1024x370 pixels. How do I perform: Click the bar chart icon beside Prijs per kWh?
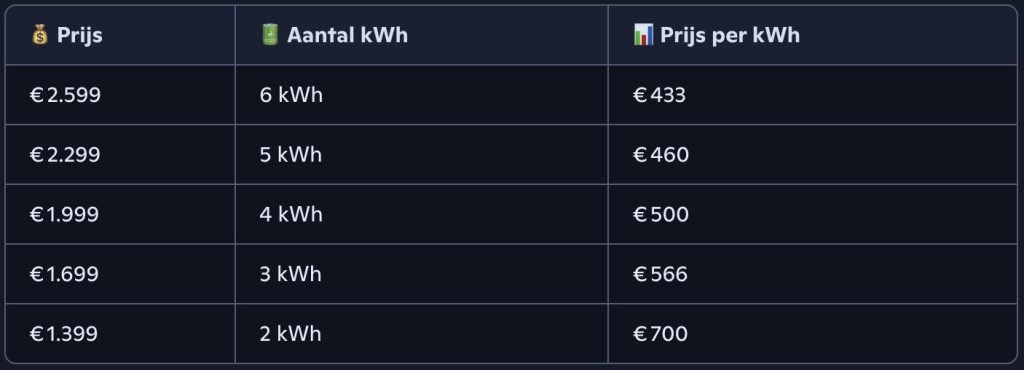(x=643, y=35)
